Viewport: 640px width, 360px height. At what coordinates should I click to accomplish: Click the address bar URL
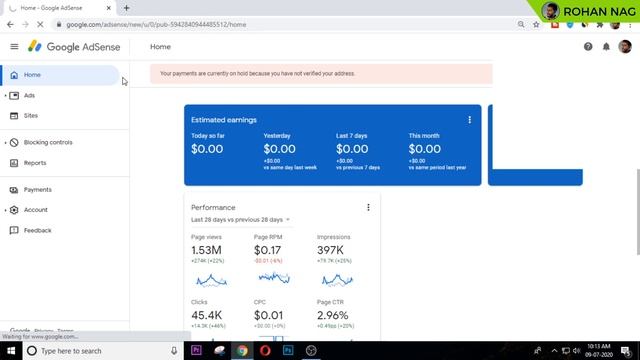156,24
